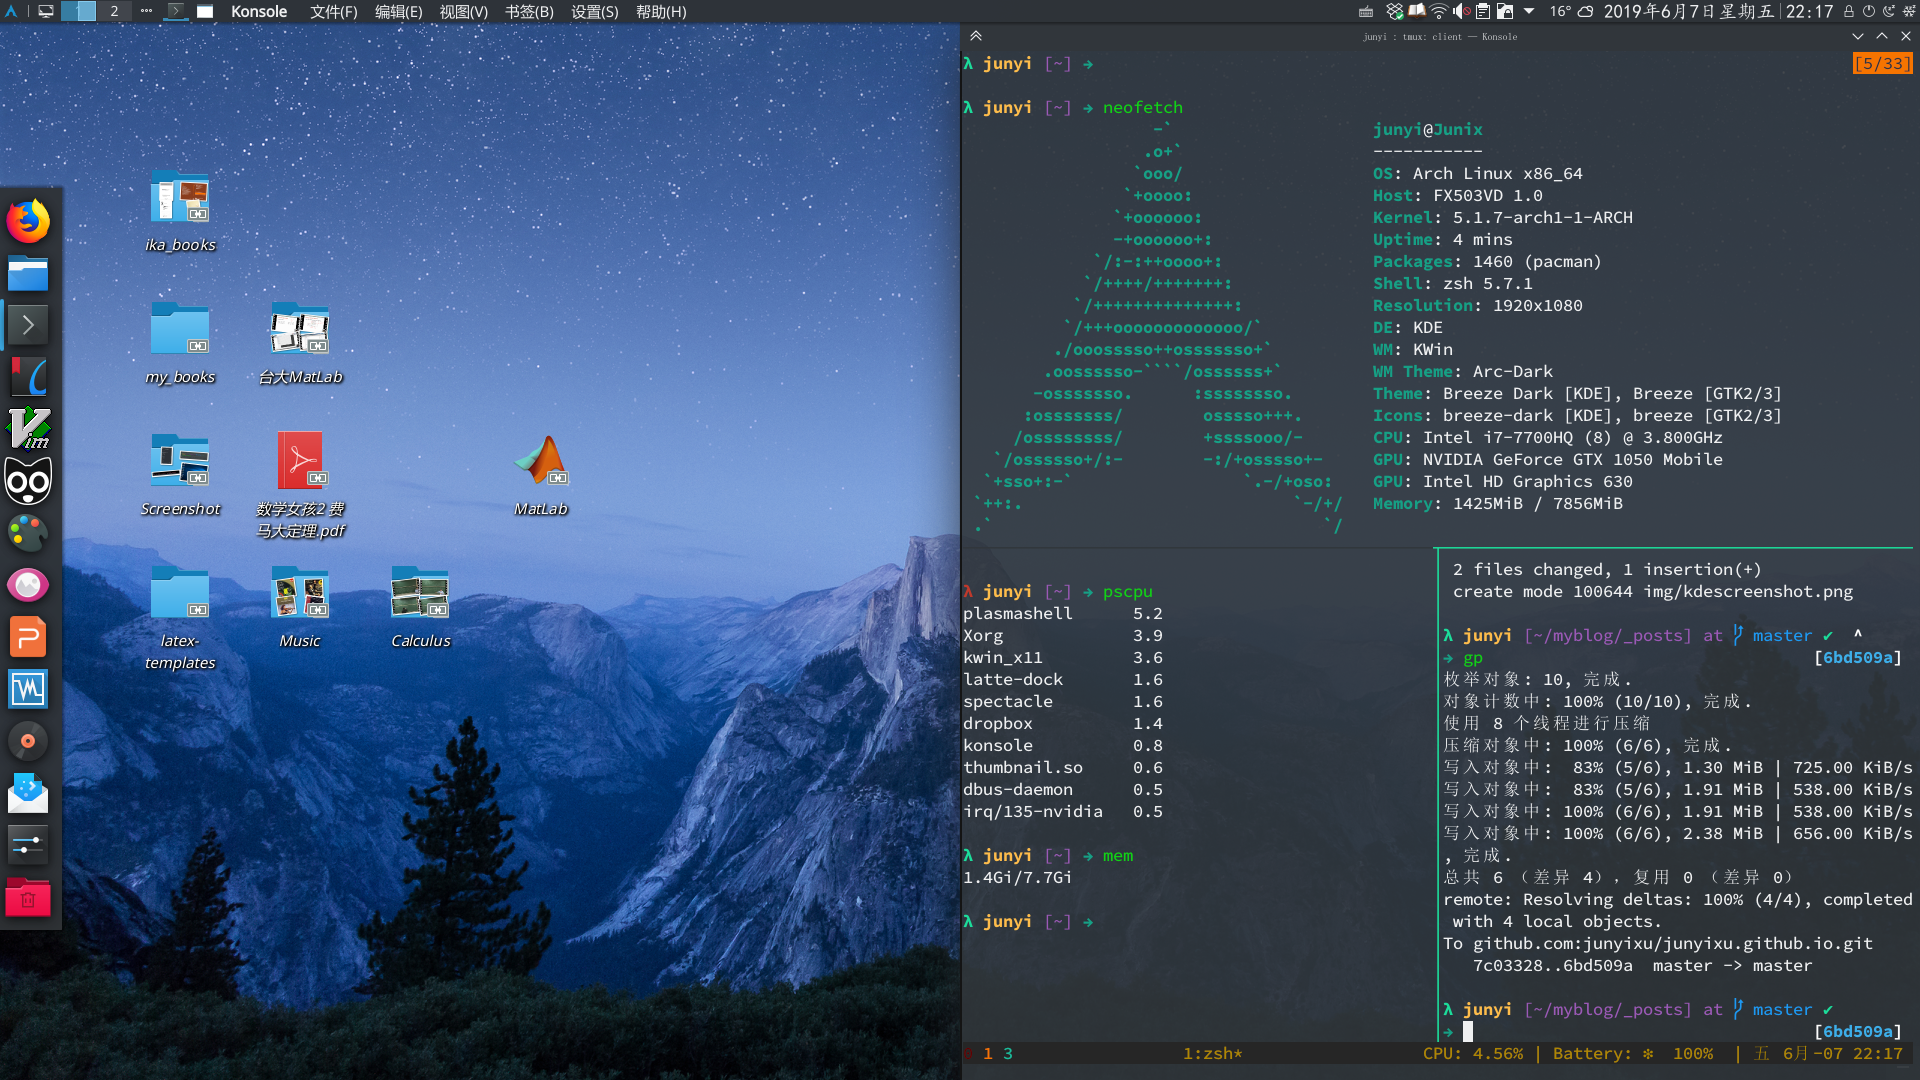Switch to the first virtual desktop in the pager

coord(79,12)
